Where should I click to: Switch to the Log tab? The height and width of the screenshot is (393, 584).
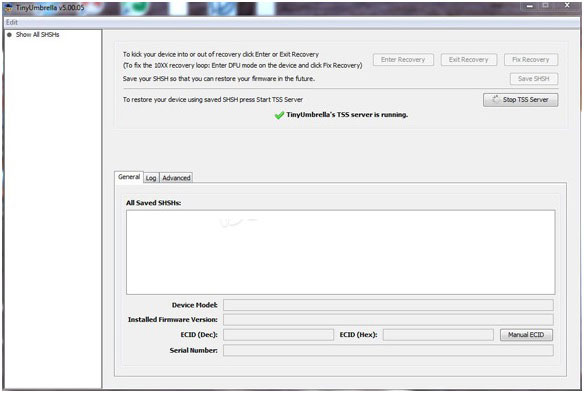151,178
